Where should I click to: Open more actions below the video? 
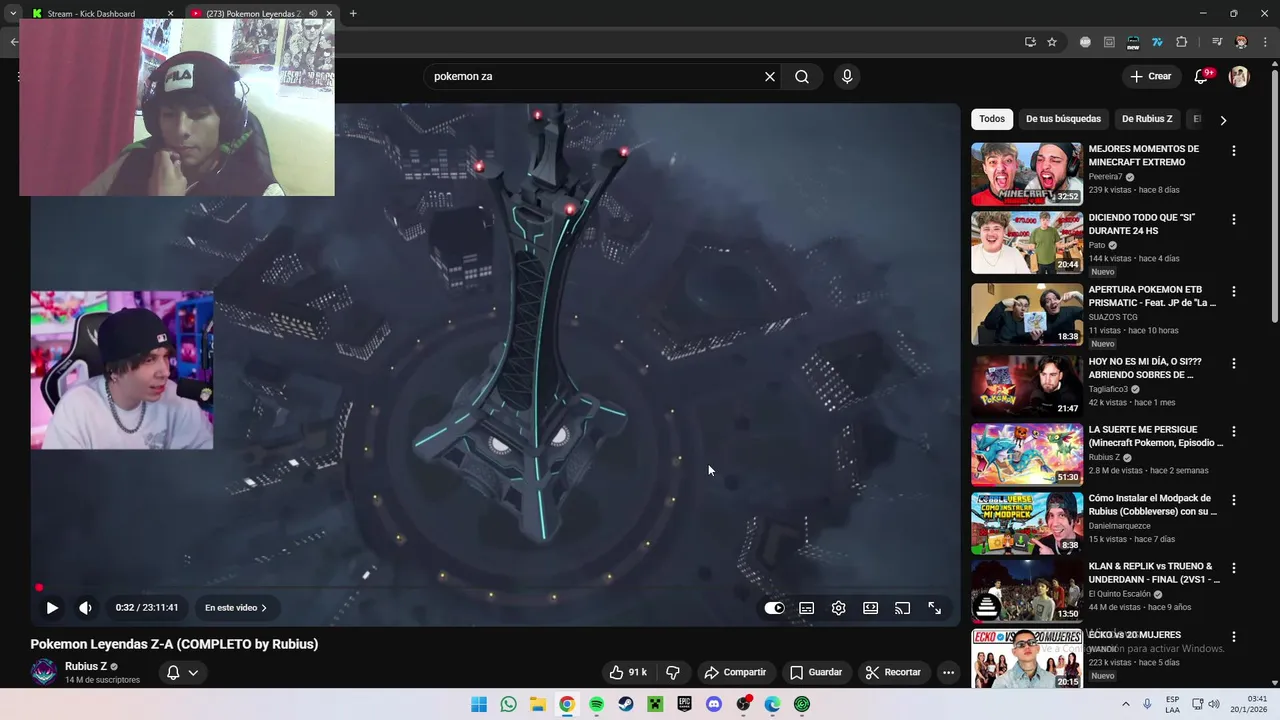coord(948,672)
